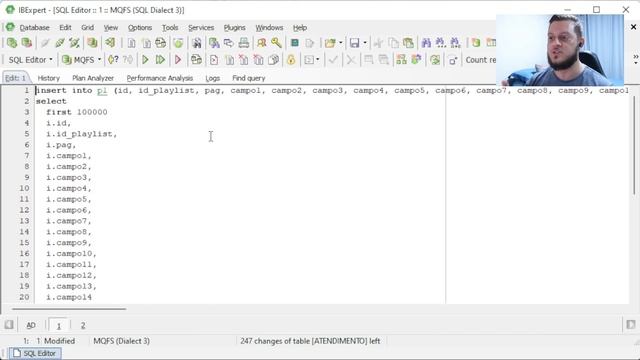Click 'MQFS (Dialect 3)' in status bar

[121, 341]
